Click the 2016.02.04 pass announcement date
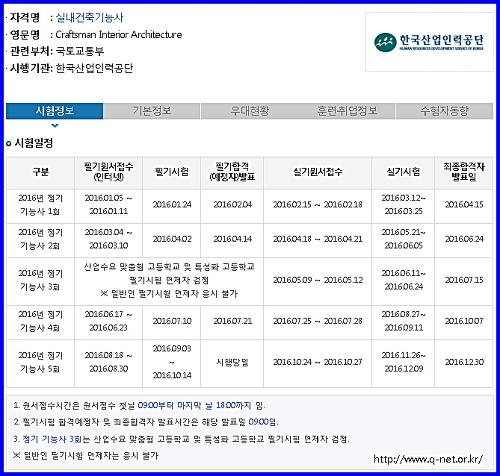 [233, 205]
